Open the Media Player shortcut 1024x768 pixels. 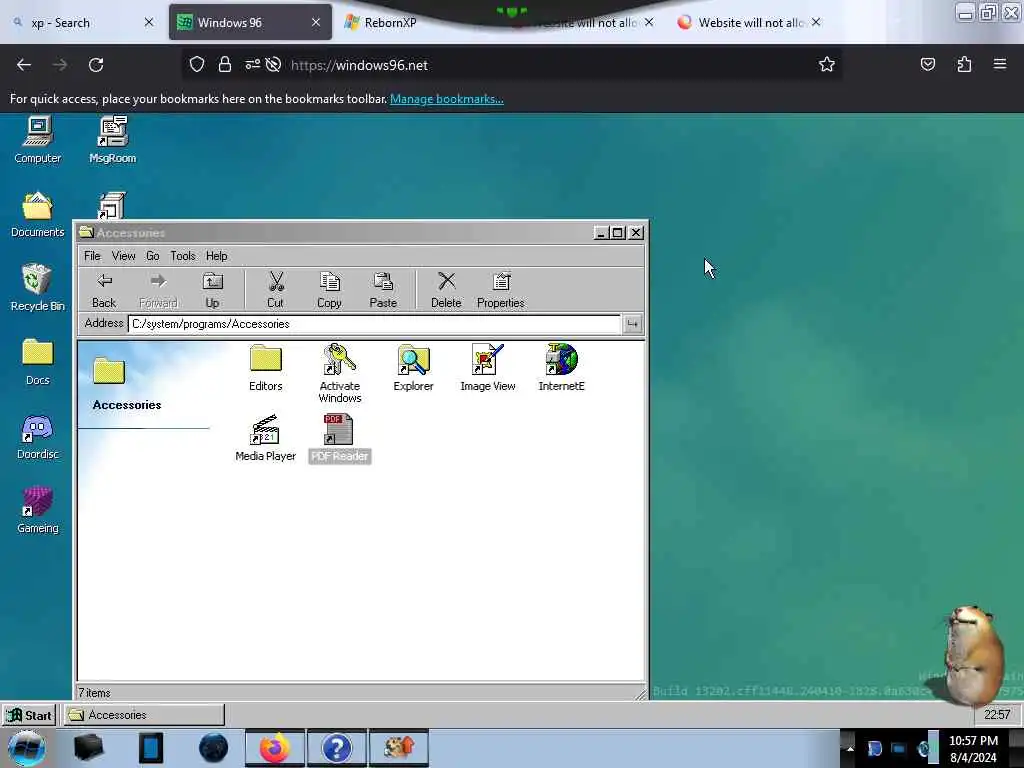pos(265,438)
